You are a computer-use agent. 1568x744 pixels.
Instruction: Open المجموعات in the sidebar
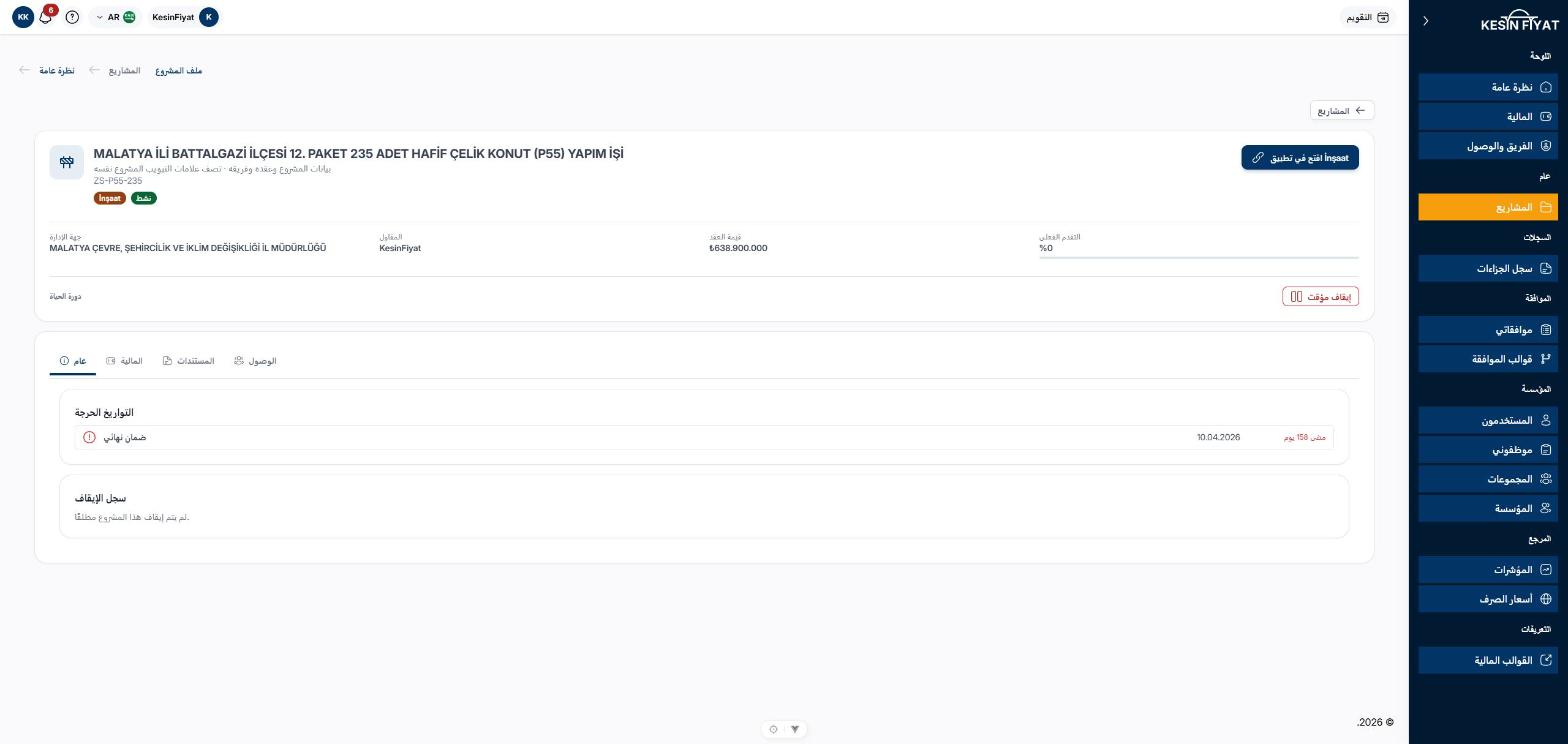click(1488, 479)
